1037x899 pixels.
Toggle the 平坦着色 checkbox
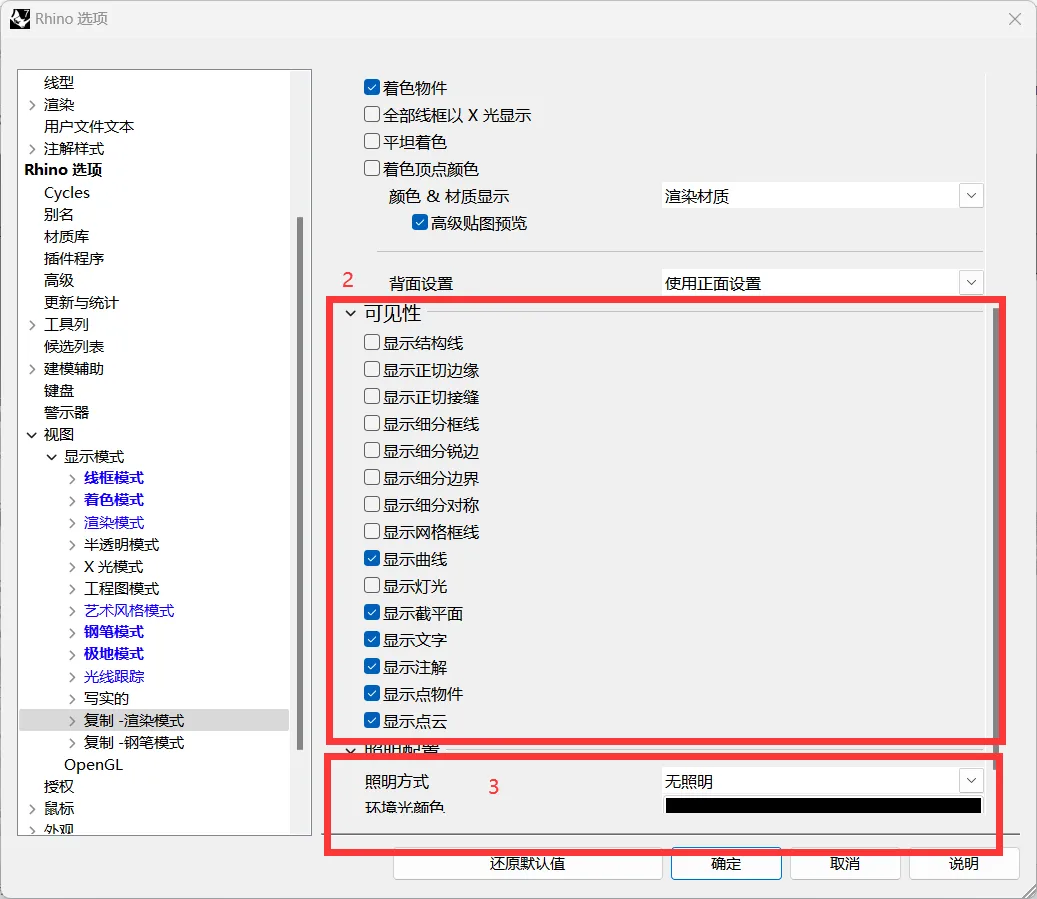(372, 142)
